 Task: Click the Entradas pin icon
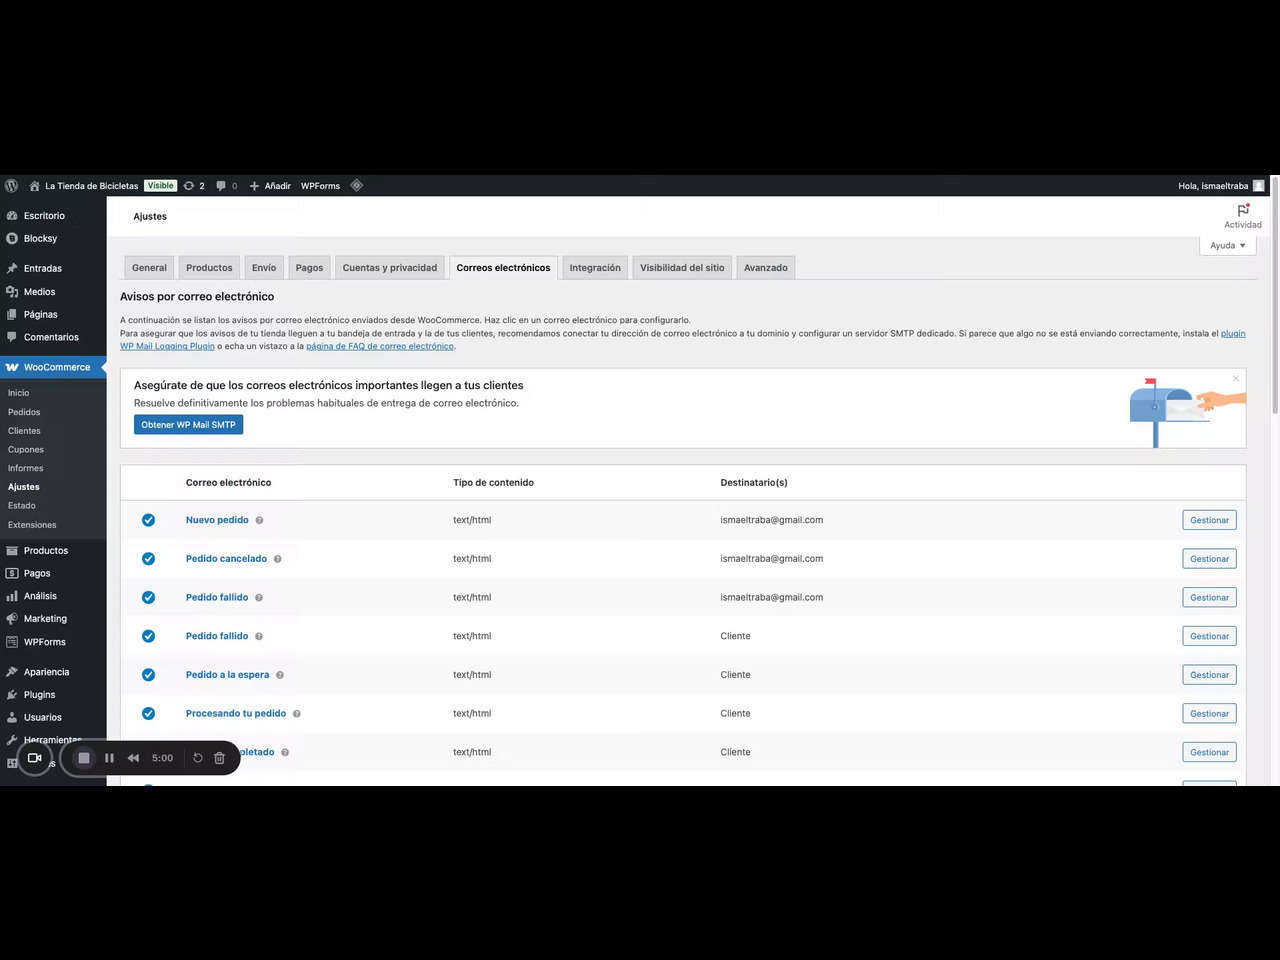(12, 268)
